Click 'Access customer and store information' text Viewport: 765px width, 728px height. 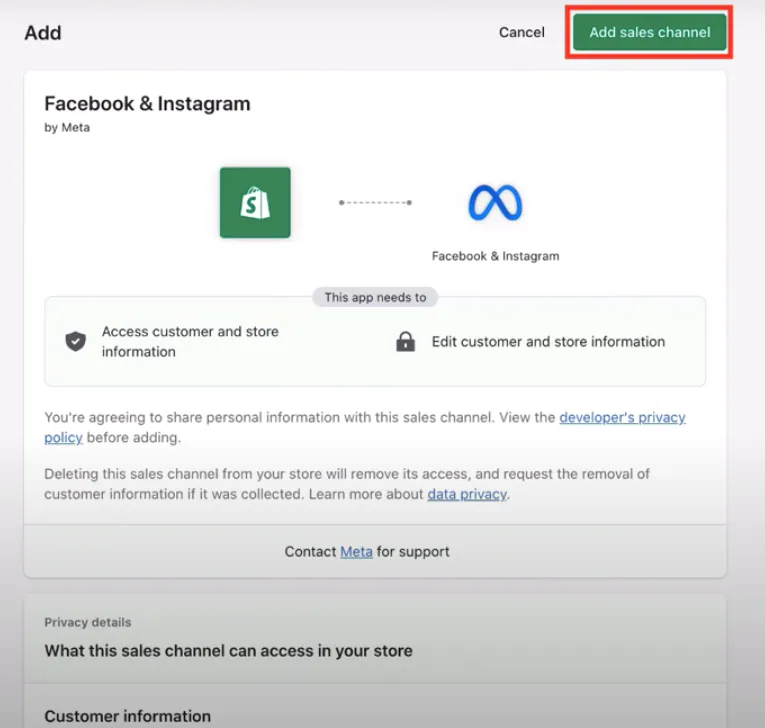tap(190, 342)
